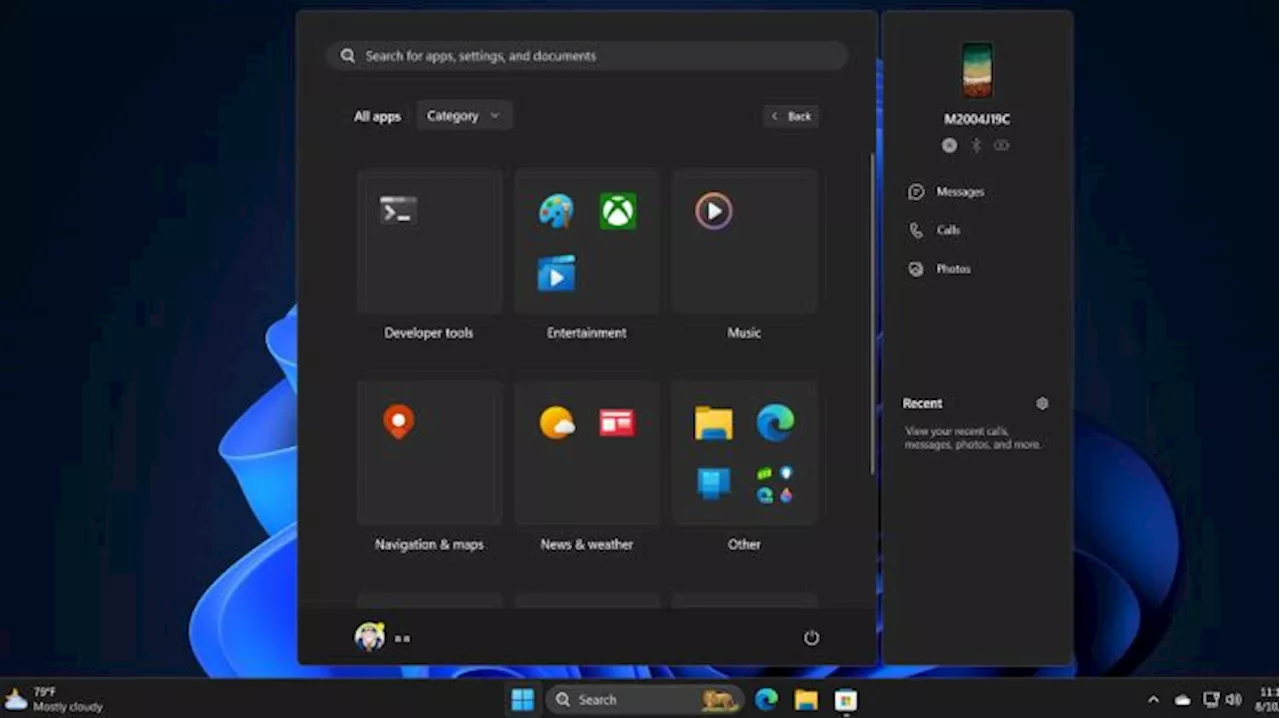1280x718 pixels.
Task: Open the Other category label
Action: [x=744, y=545]
